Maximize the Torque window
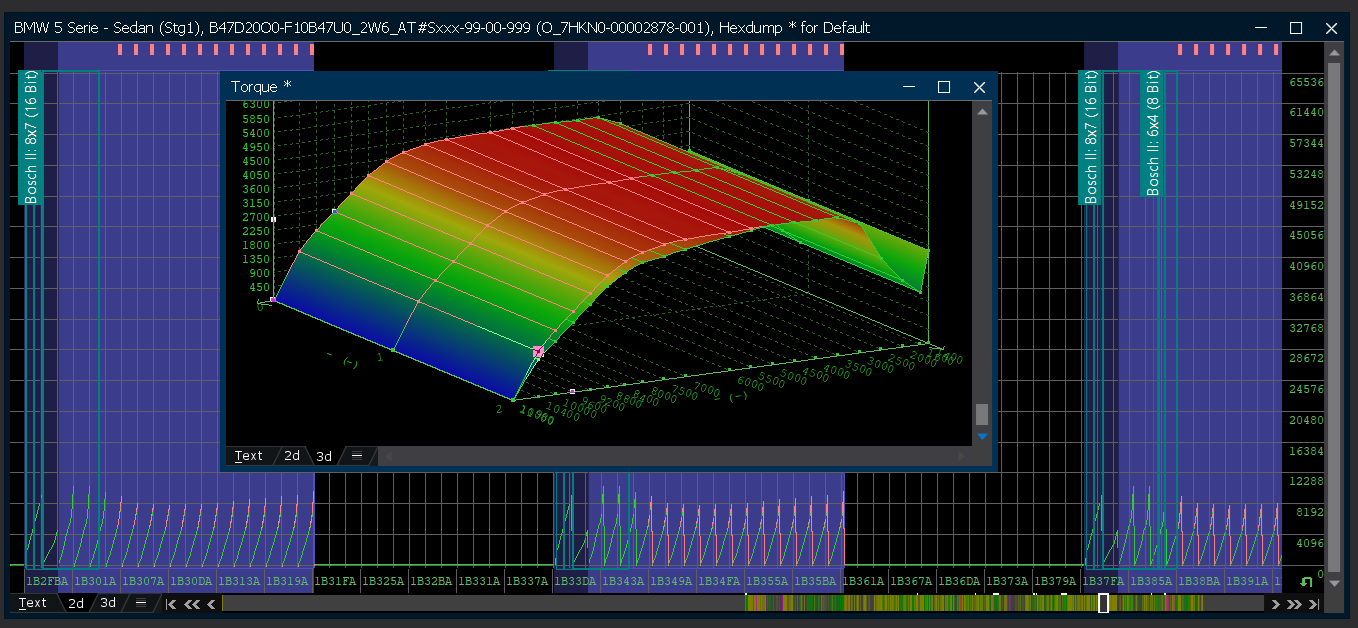This screenshot has height=628, width=1358. click(943, 87)
